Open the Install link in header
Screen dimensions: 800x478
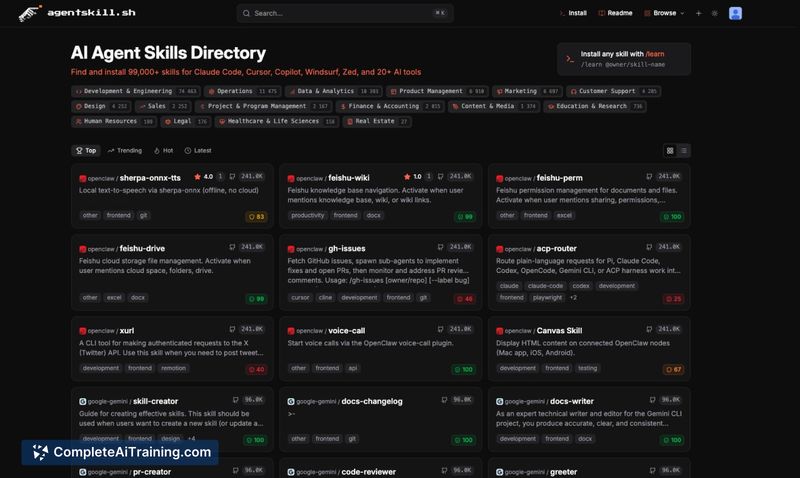click(x=572, y=13)
